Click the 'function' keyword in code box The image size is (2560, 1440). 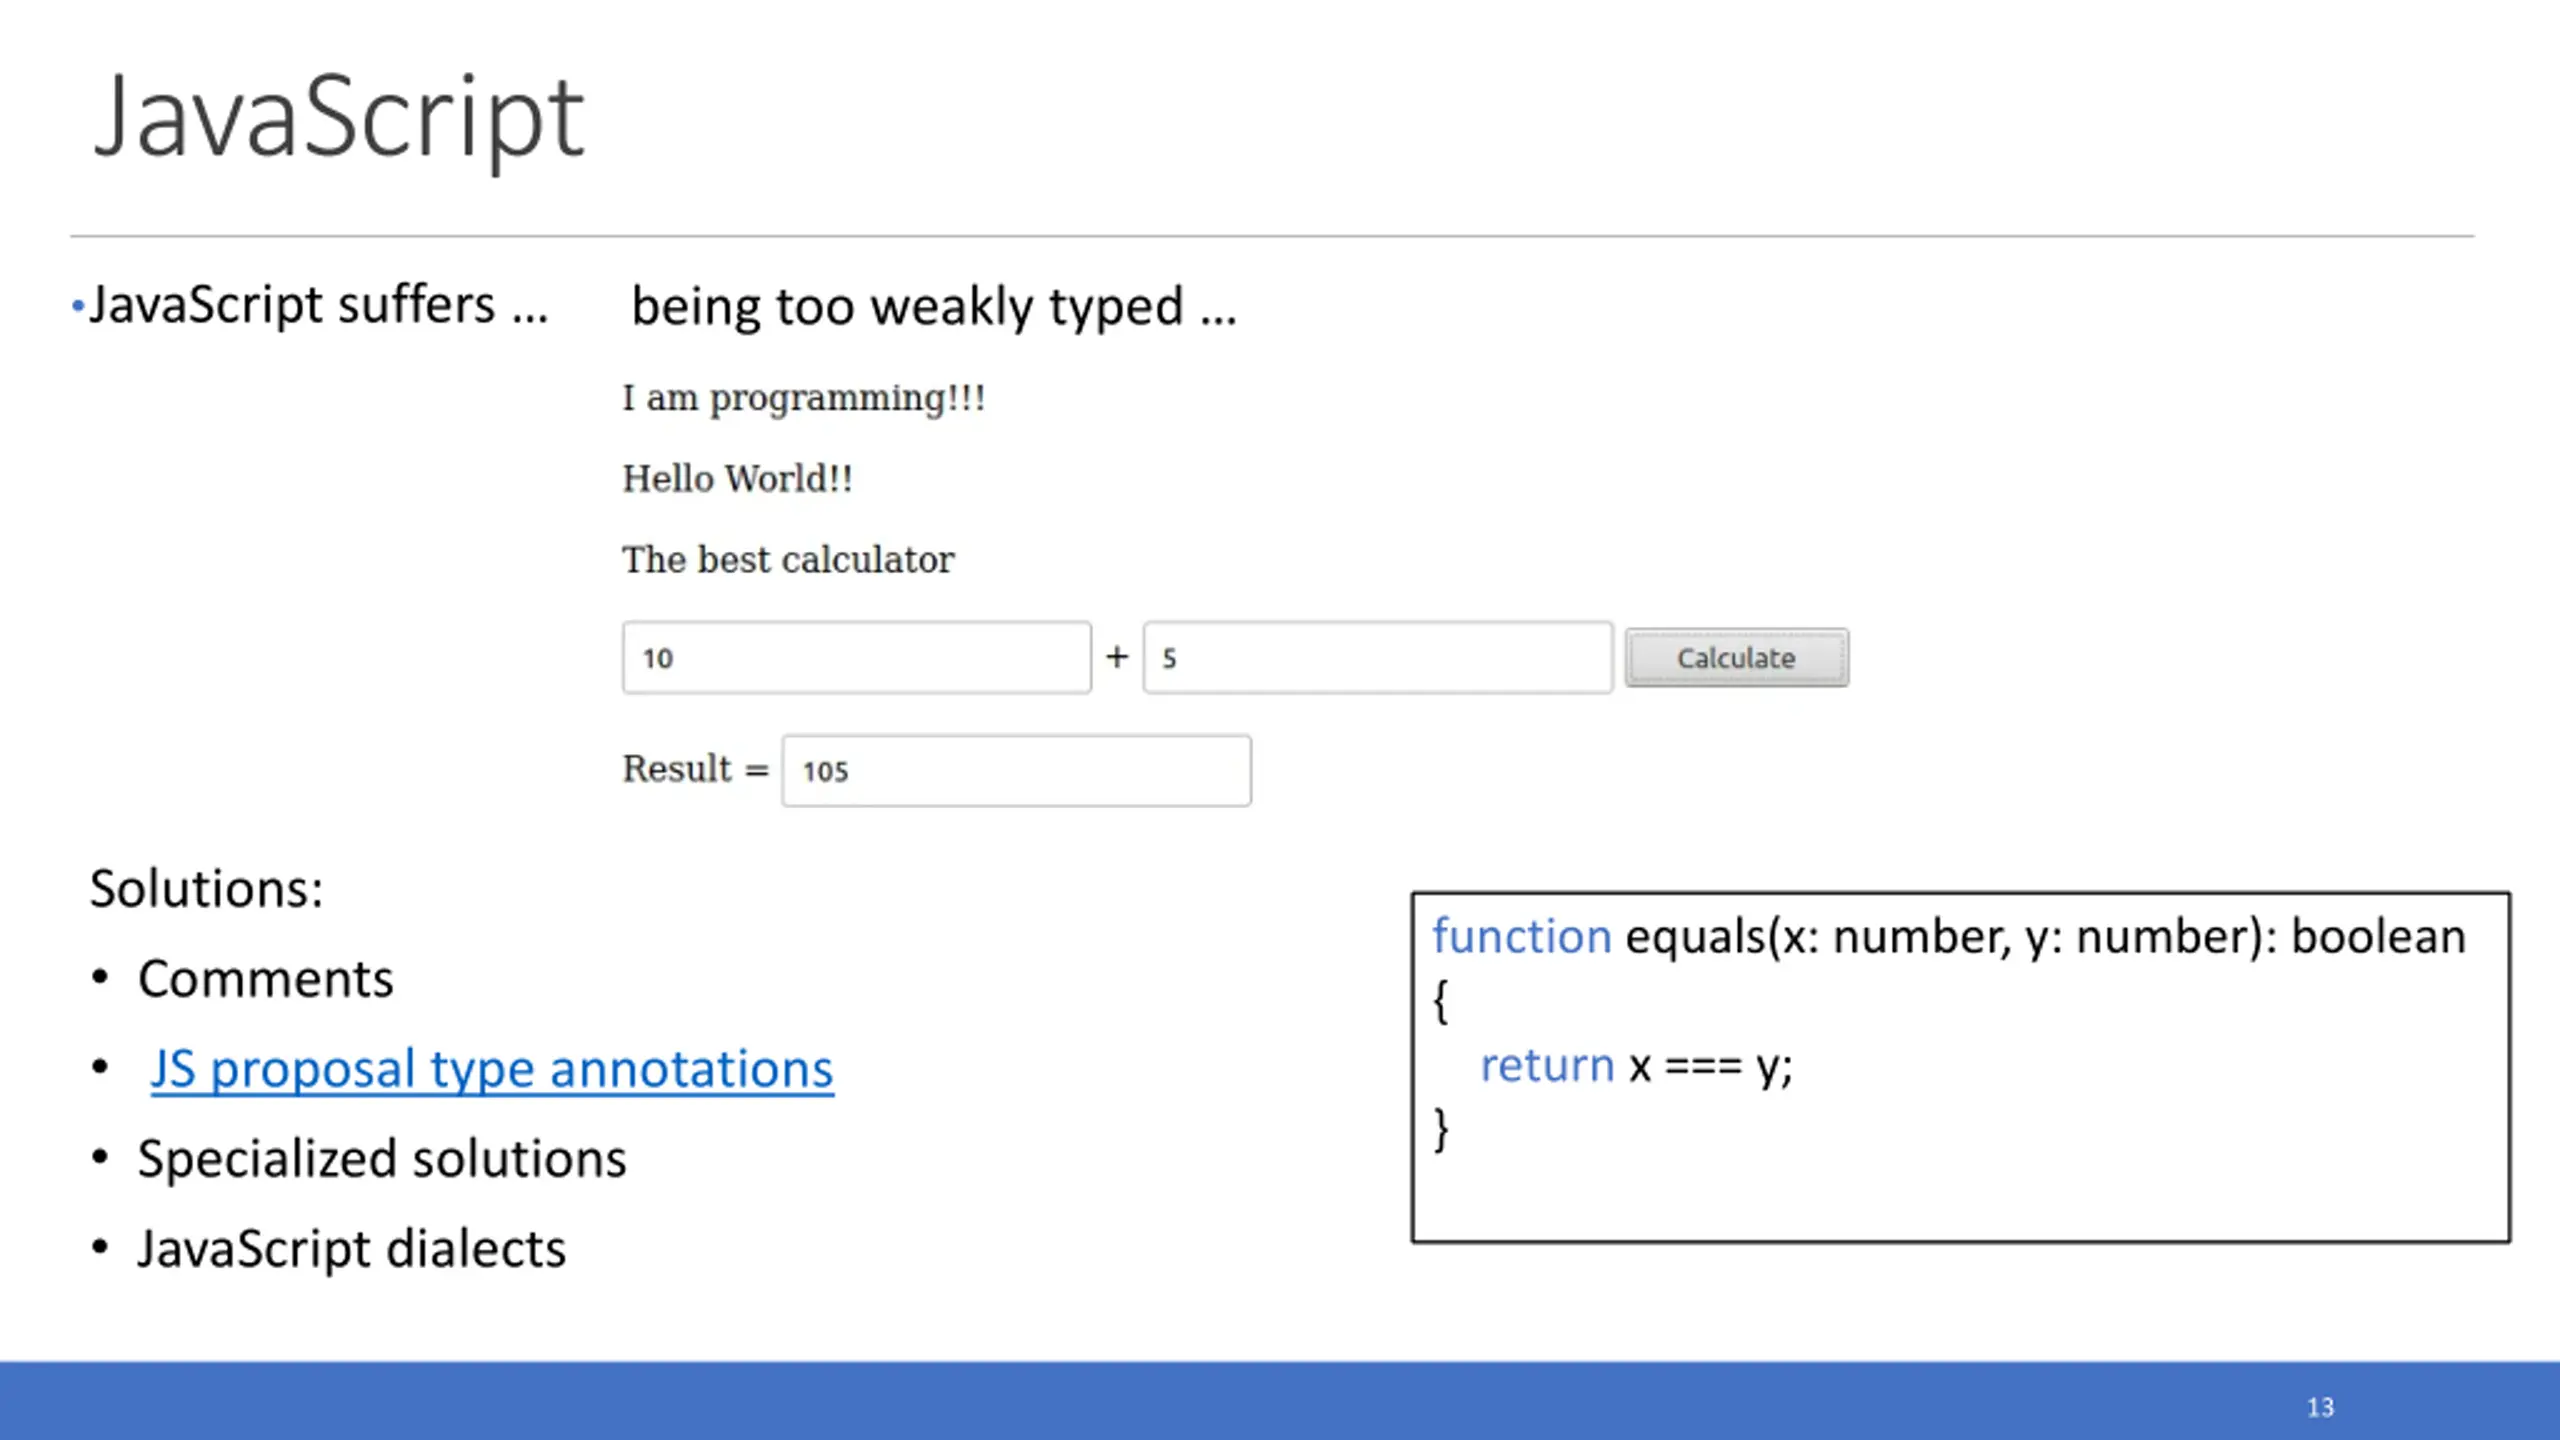(x=1522, y=937)
